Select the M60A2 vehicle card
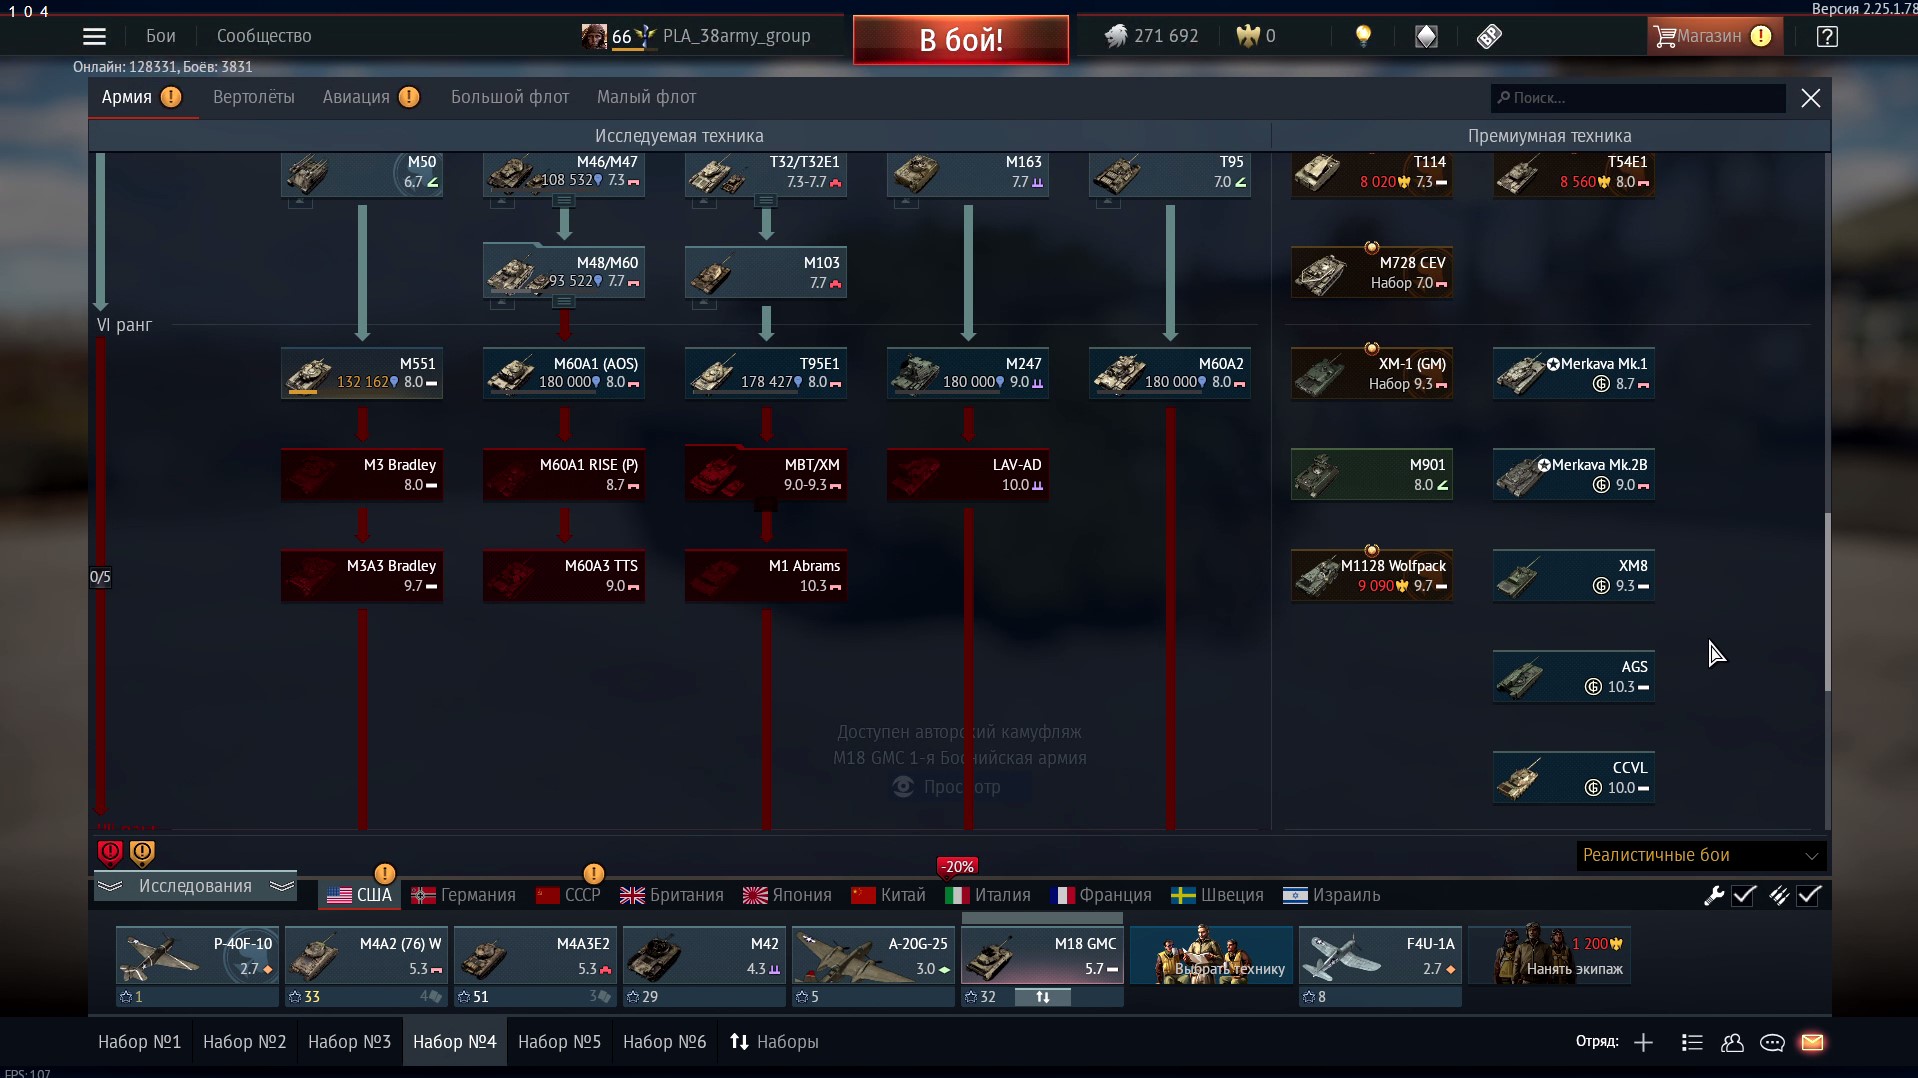 coord(1170,374)
